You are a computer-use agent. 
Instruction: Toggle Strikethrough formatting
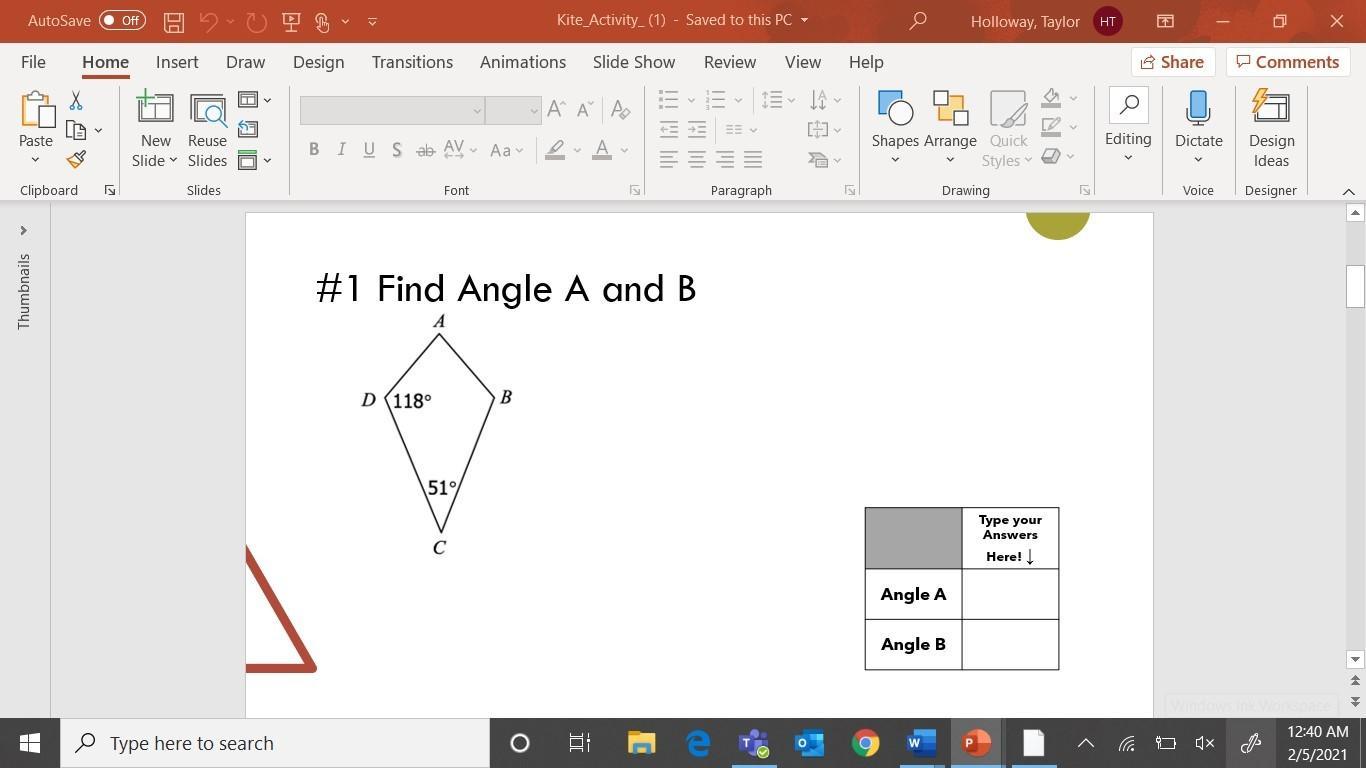(x=425, y=150)
